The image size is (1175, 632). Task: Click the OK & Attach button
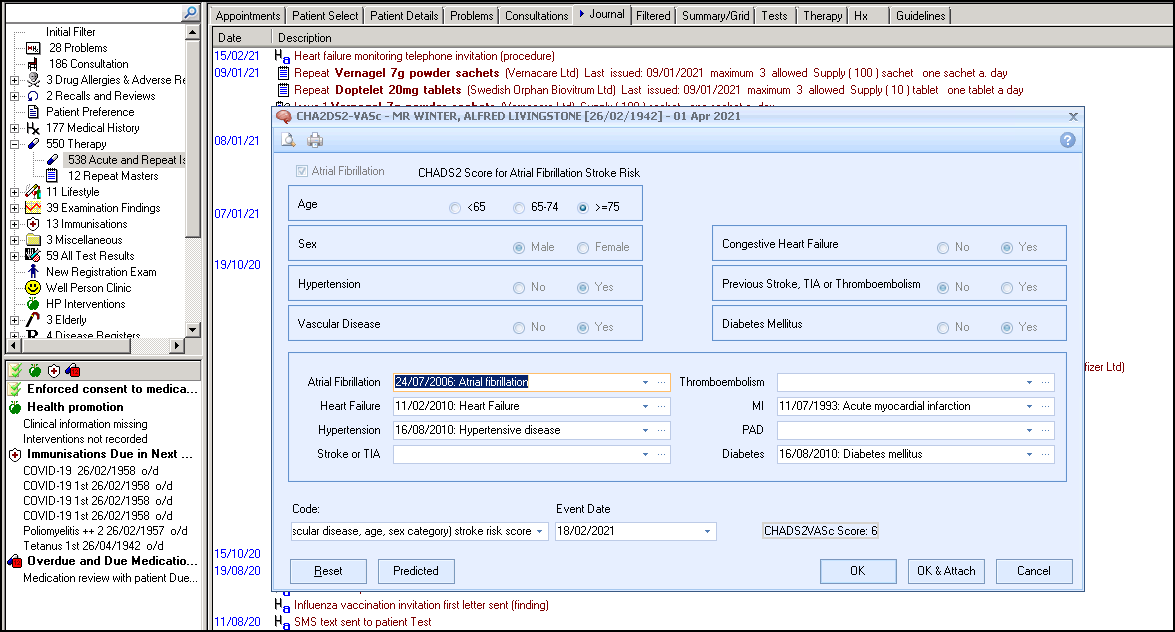946,571
